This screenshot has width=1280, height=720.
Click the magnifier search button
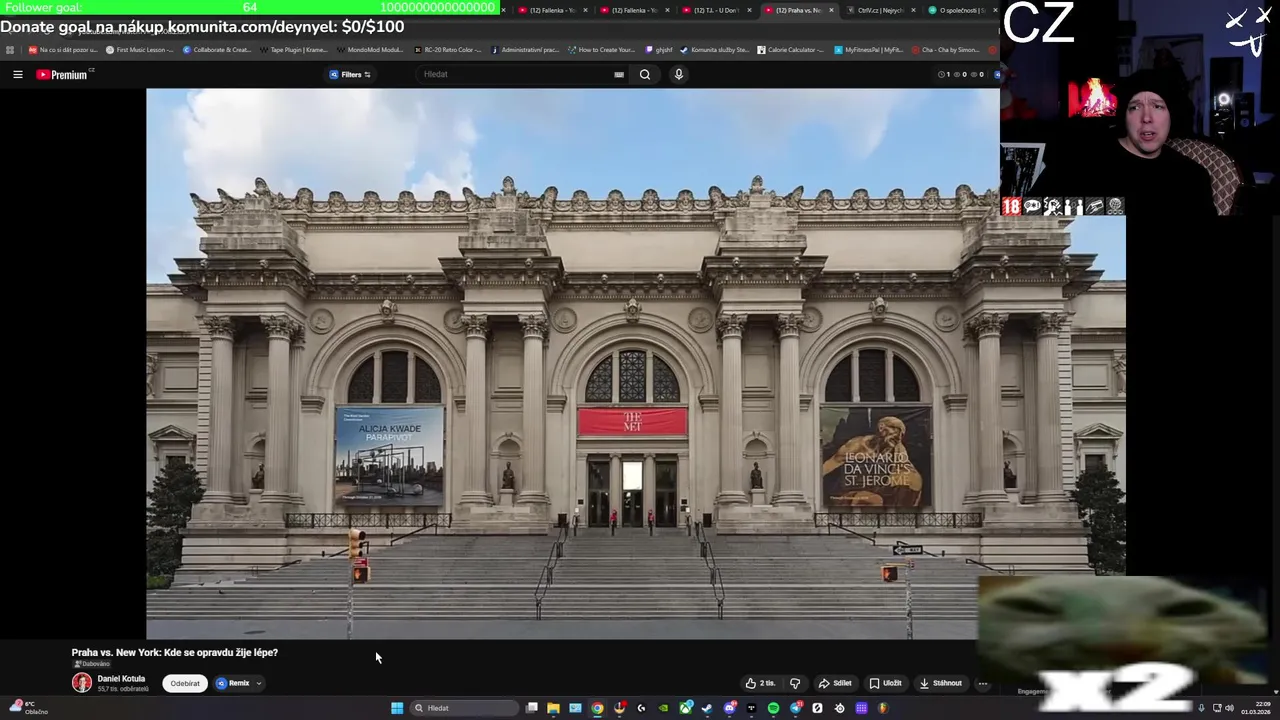(645, 74)
